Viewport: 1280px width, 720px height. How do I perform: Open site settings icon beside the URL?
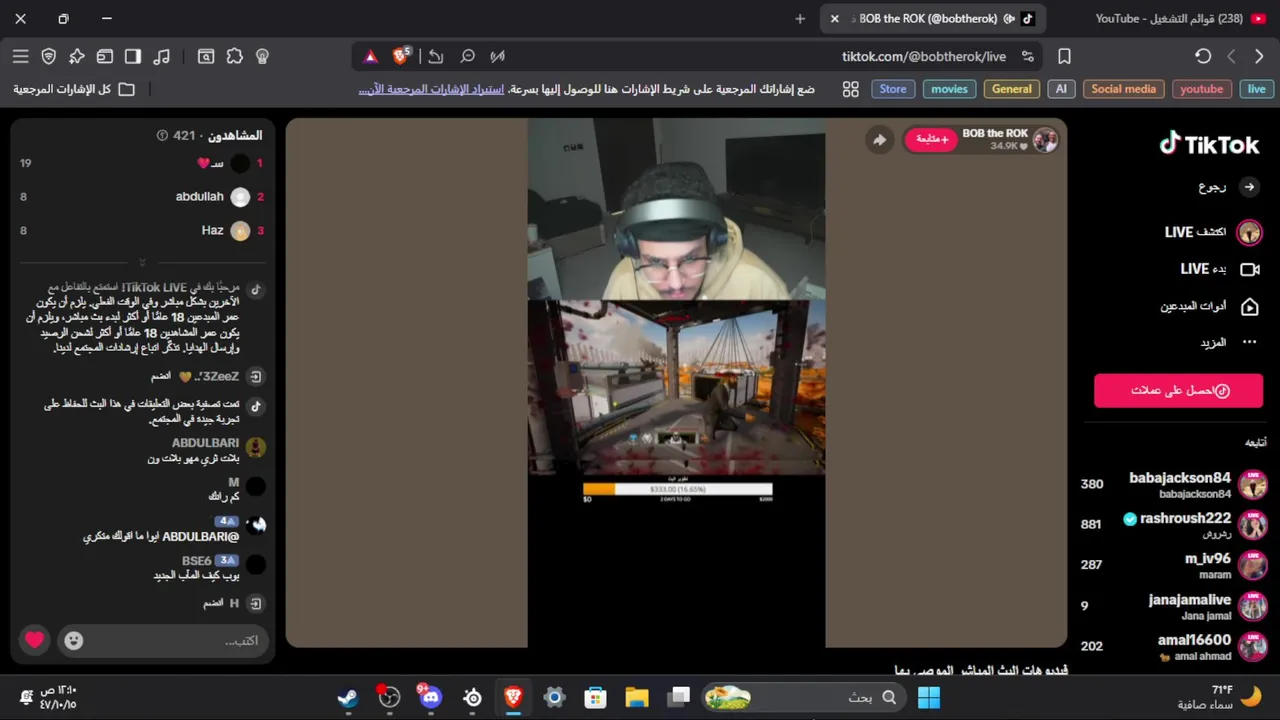pos(1028,56)
